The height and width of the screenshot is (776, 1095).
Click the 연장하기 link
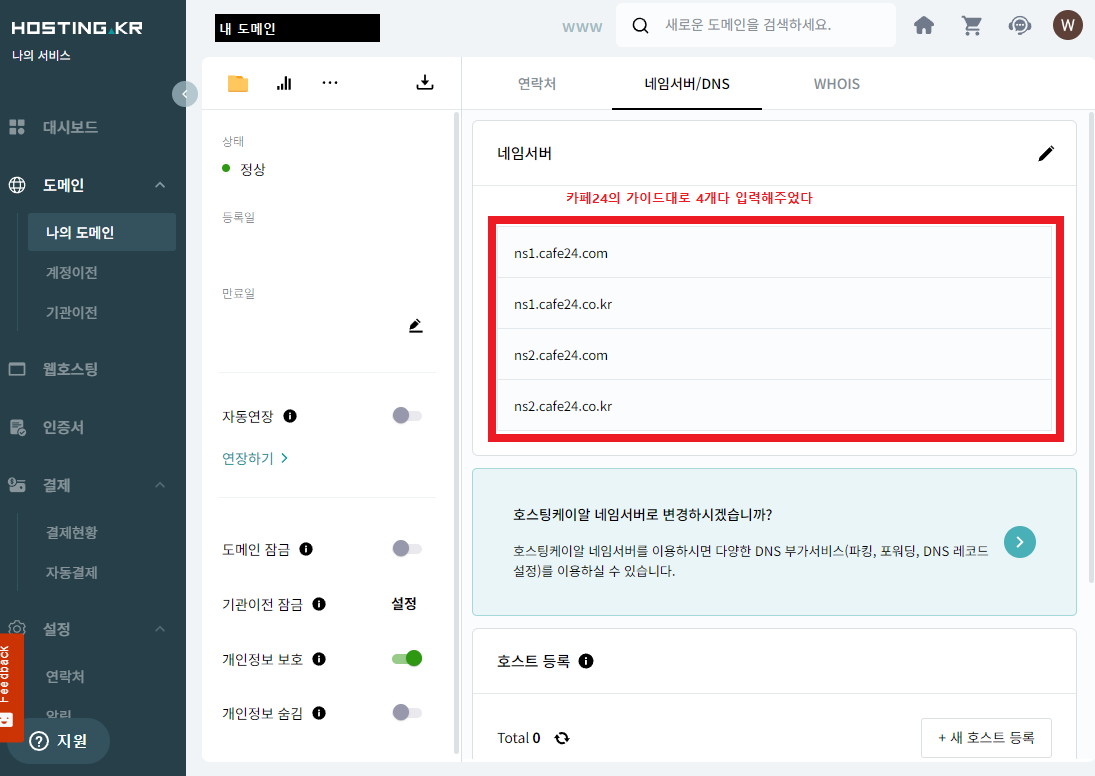(255, 458)
